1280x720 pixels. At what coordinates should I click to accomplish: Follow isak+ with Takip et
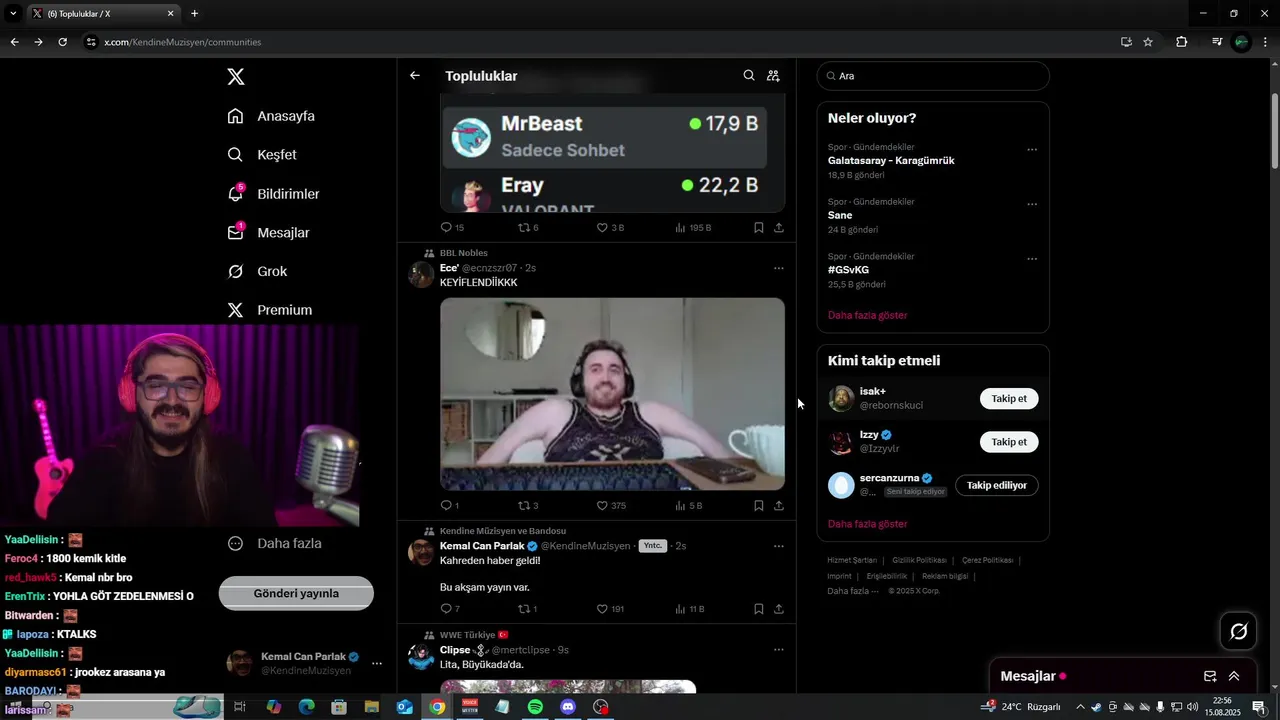pos(1009,399)
